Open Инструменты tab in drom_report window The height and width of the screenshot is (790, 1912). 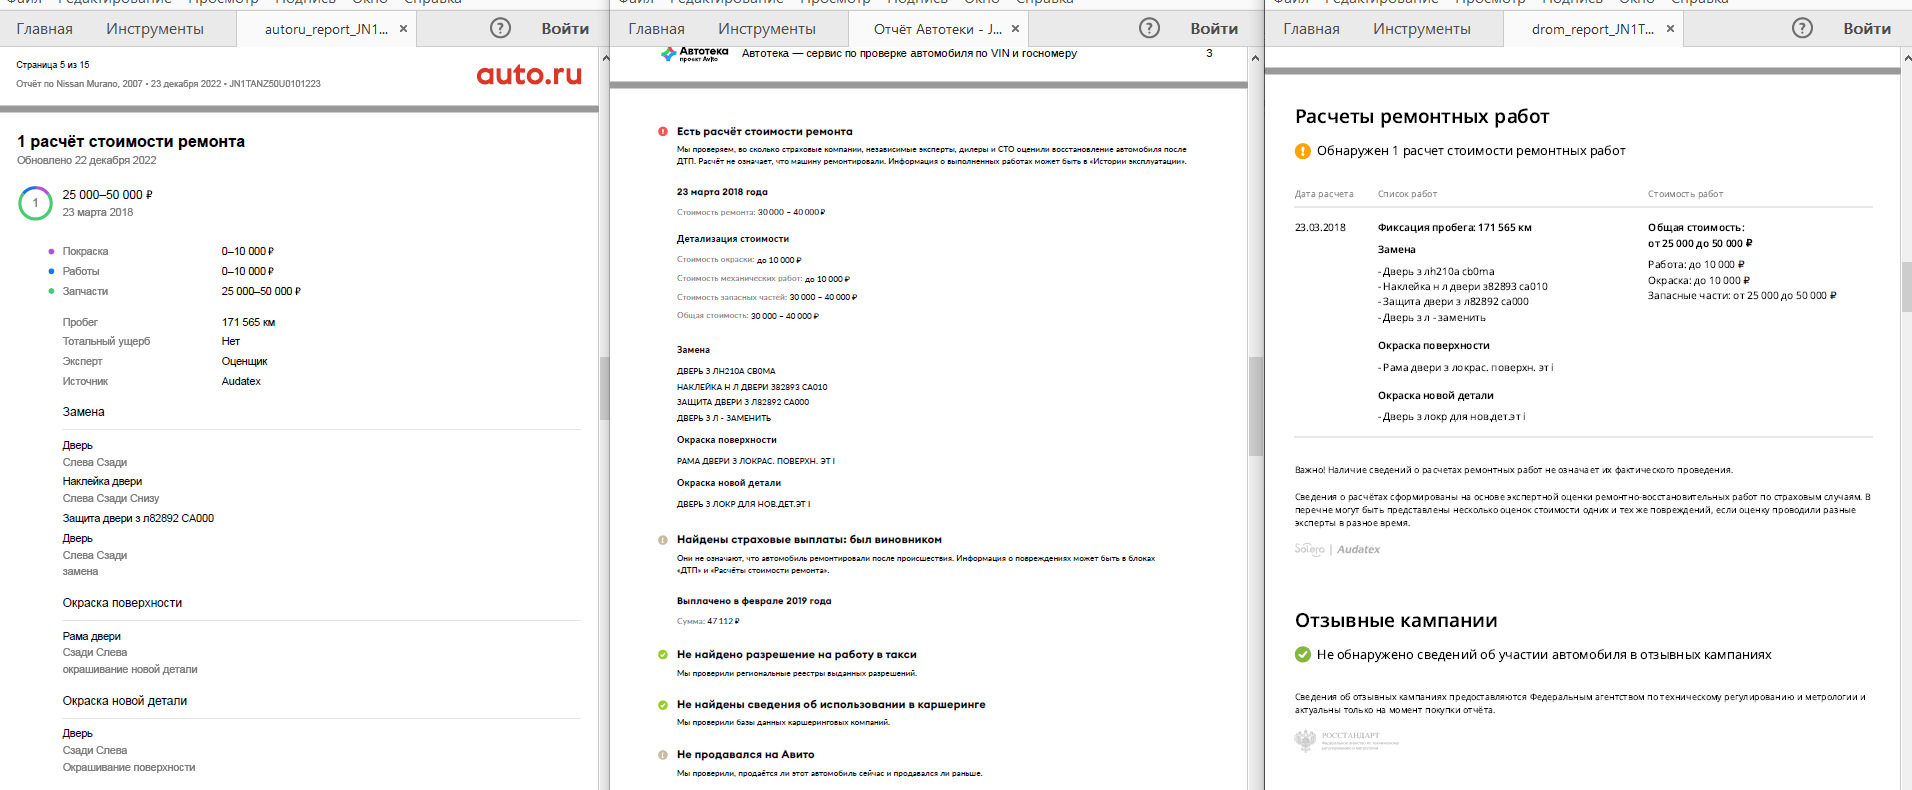click(1422, 29)
